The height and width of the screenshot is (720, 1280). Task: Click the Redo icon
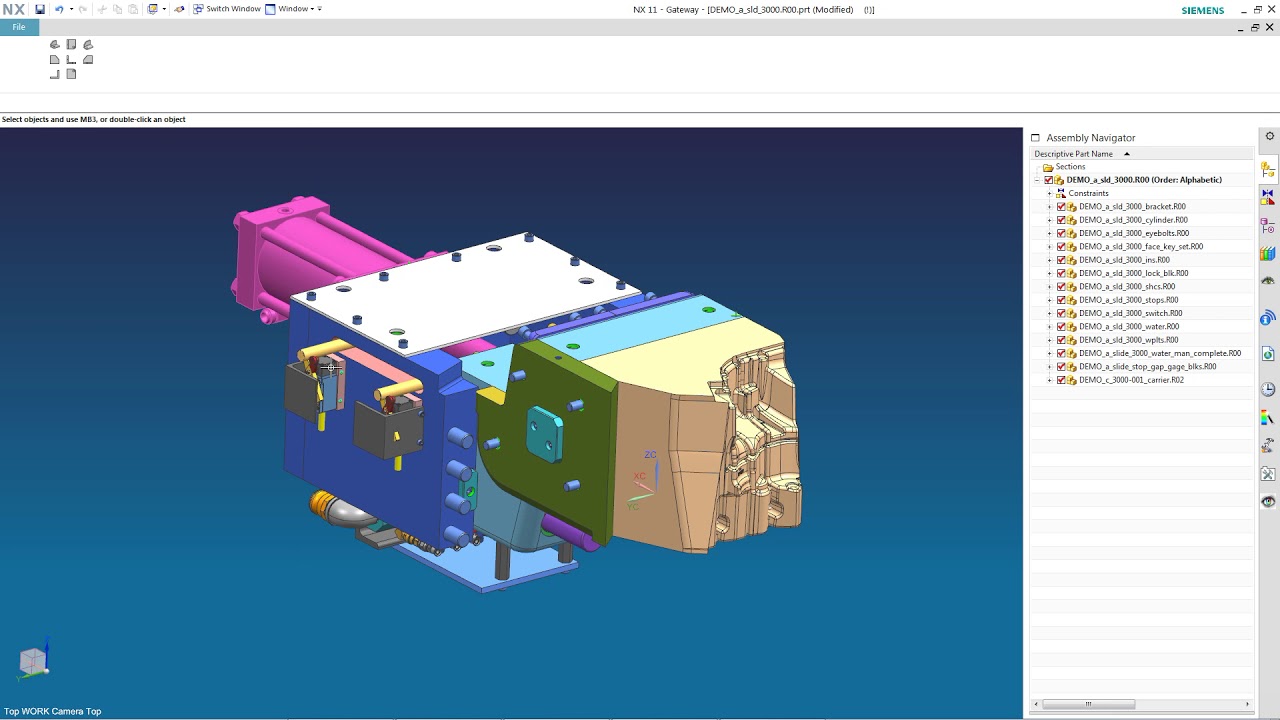coord(83,9)
